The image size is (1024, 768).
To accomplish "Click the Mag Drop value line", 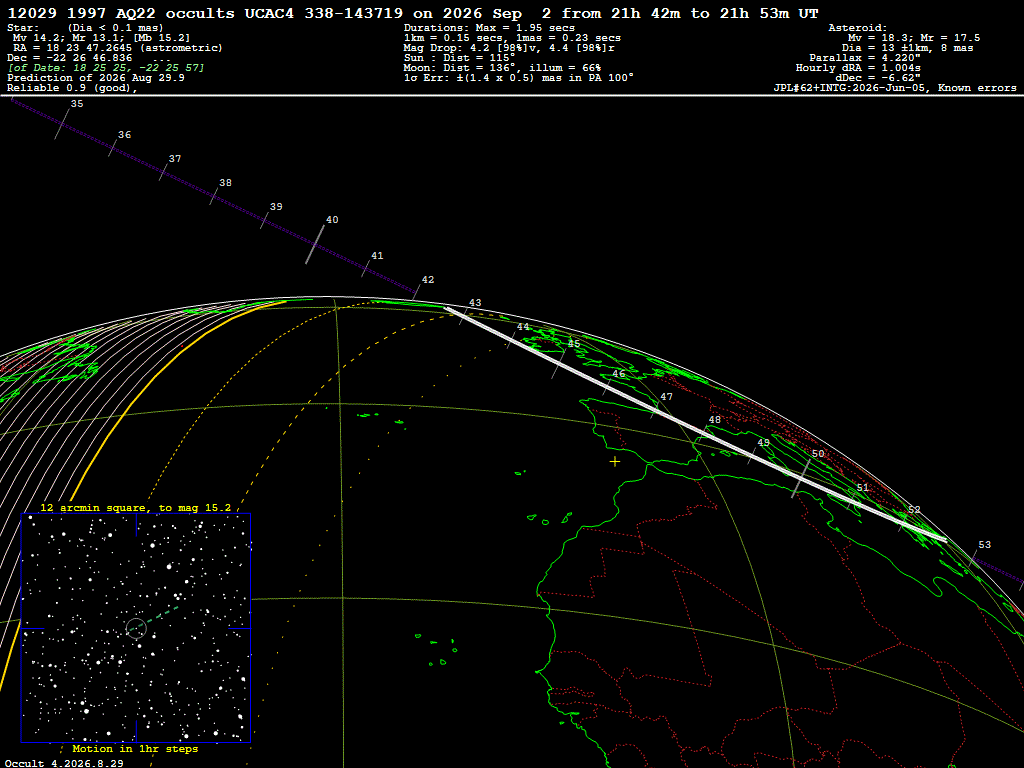I will pyautogui.click(x=509, y=48).
